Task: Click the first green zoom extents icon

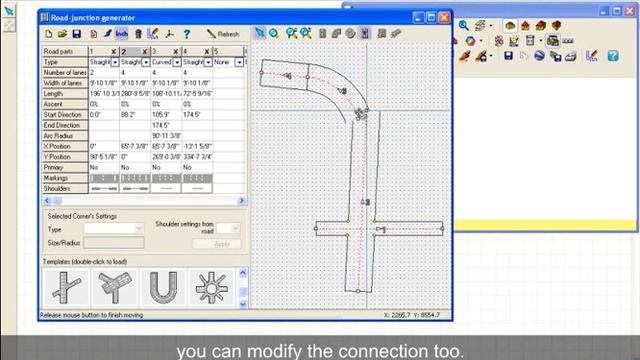Action: (x=291, y=33)
